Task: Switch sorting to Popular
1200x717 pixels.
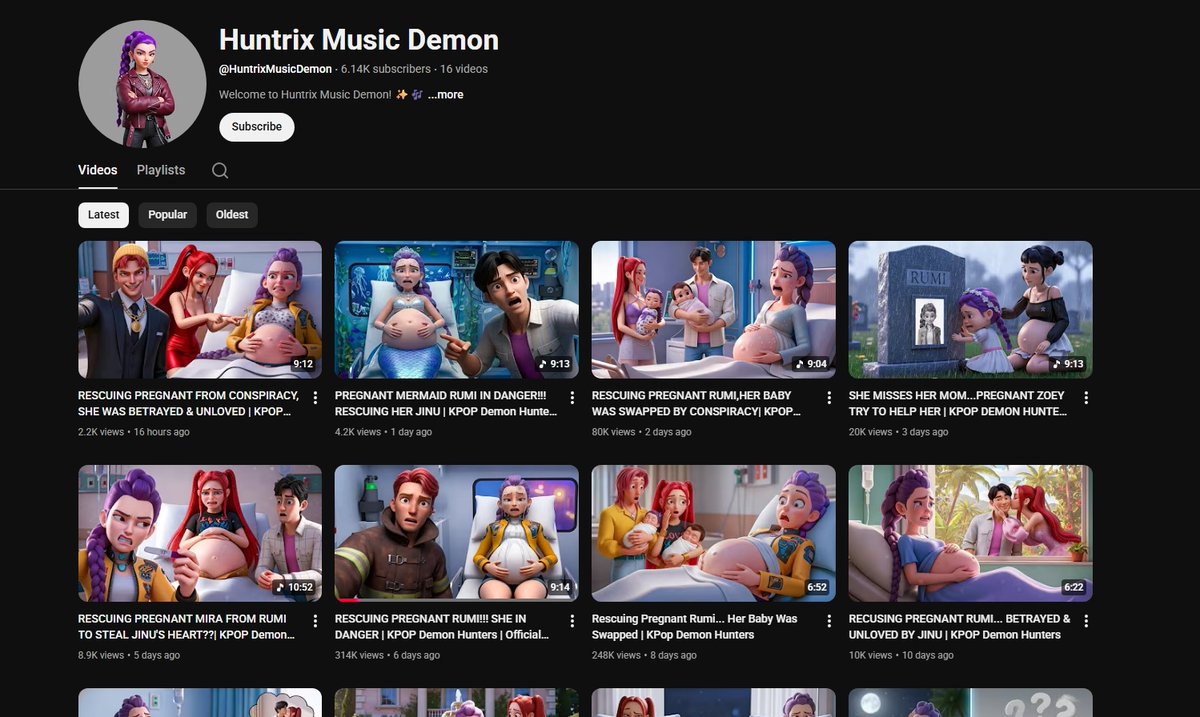Action: (x=167, y=214)
